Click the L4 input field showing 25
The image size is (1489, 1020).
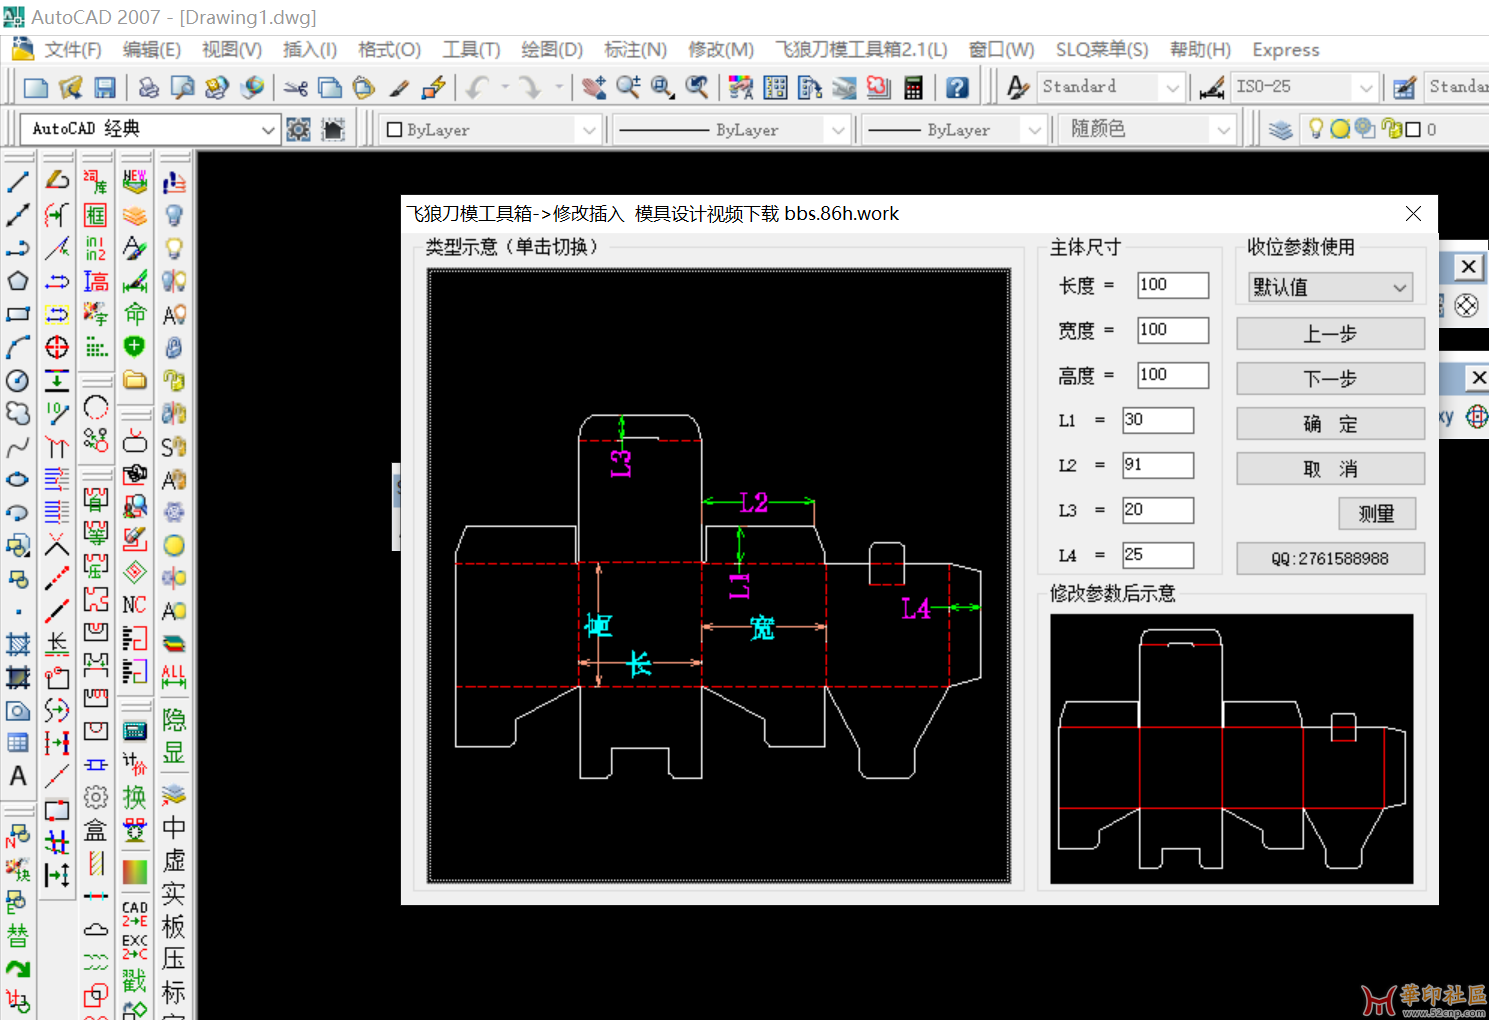click(1158, 555)
